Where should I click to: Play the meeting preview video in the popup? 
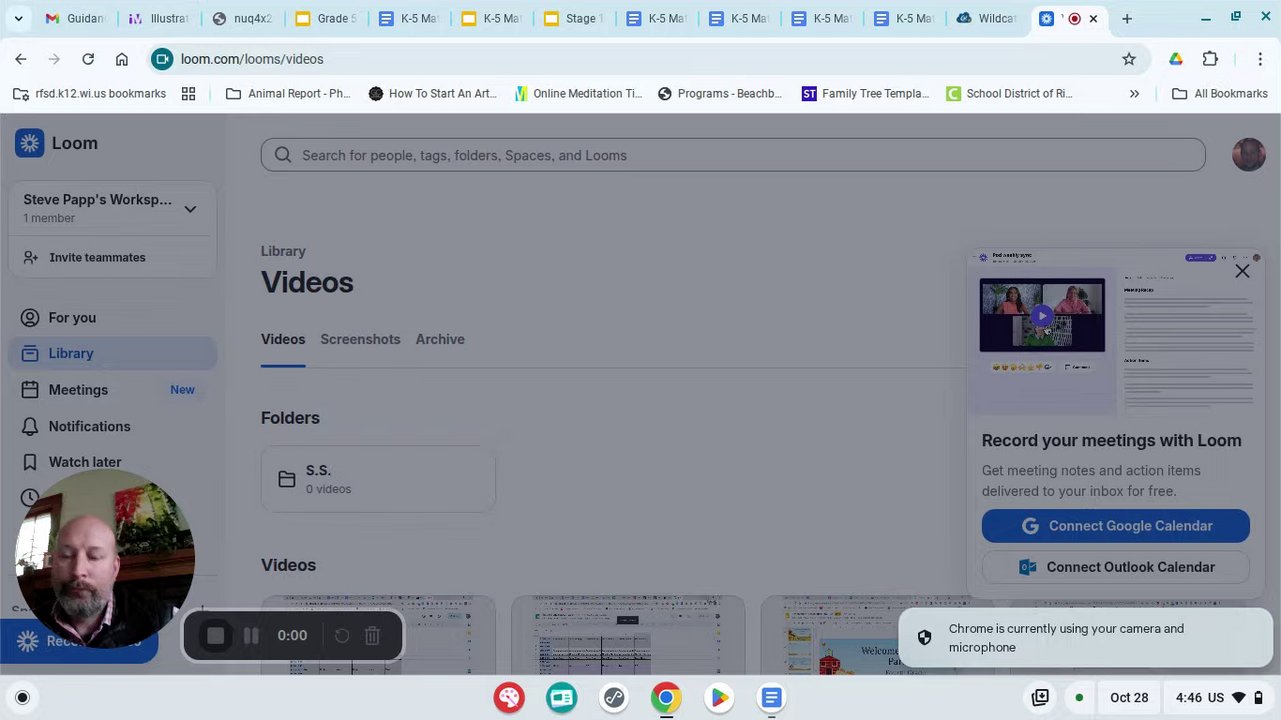tap(1042, 316)
